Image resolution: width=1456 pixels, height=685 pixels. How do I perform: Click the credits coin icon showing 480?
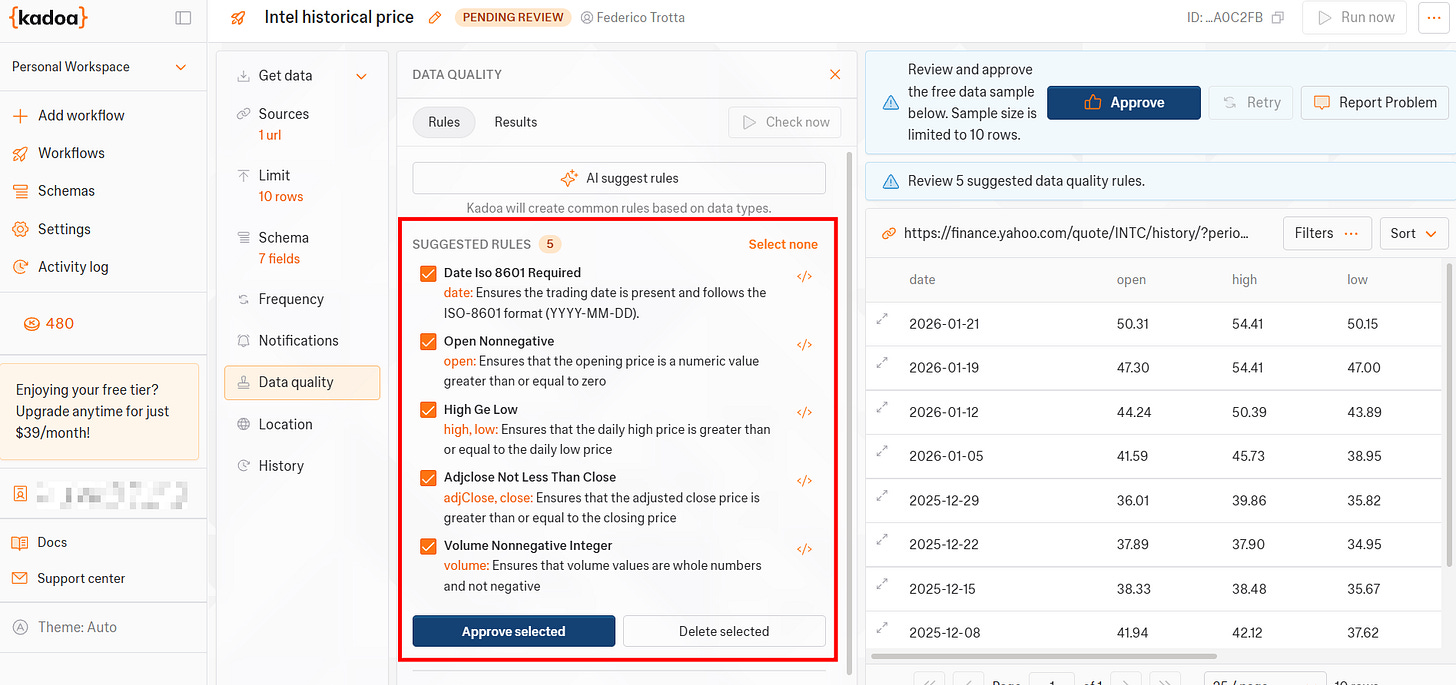pyautogui.click(x=32, y=323)
